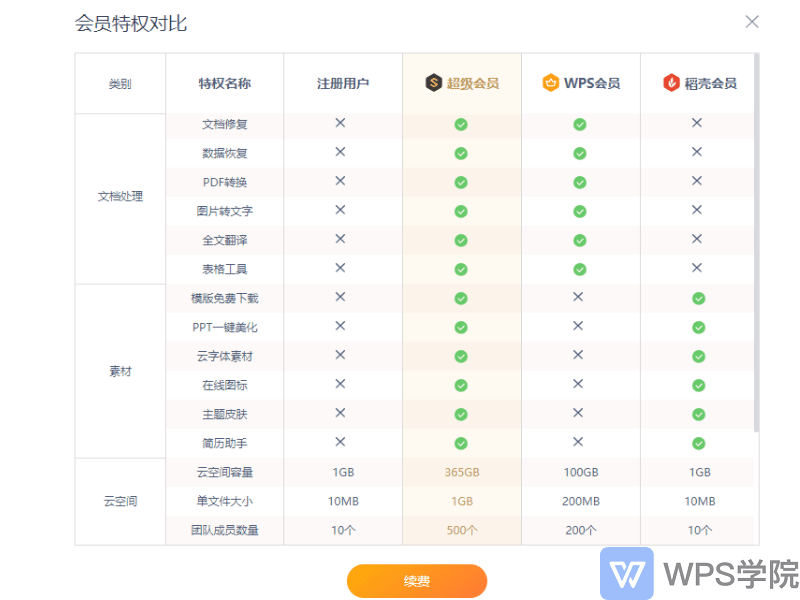Click the 200MB single file size value

click(x=581, y=502)
